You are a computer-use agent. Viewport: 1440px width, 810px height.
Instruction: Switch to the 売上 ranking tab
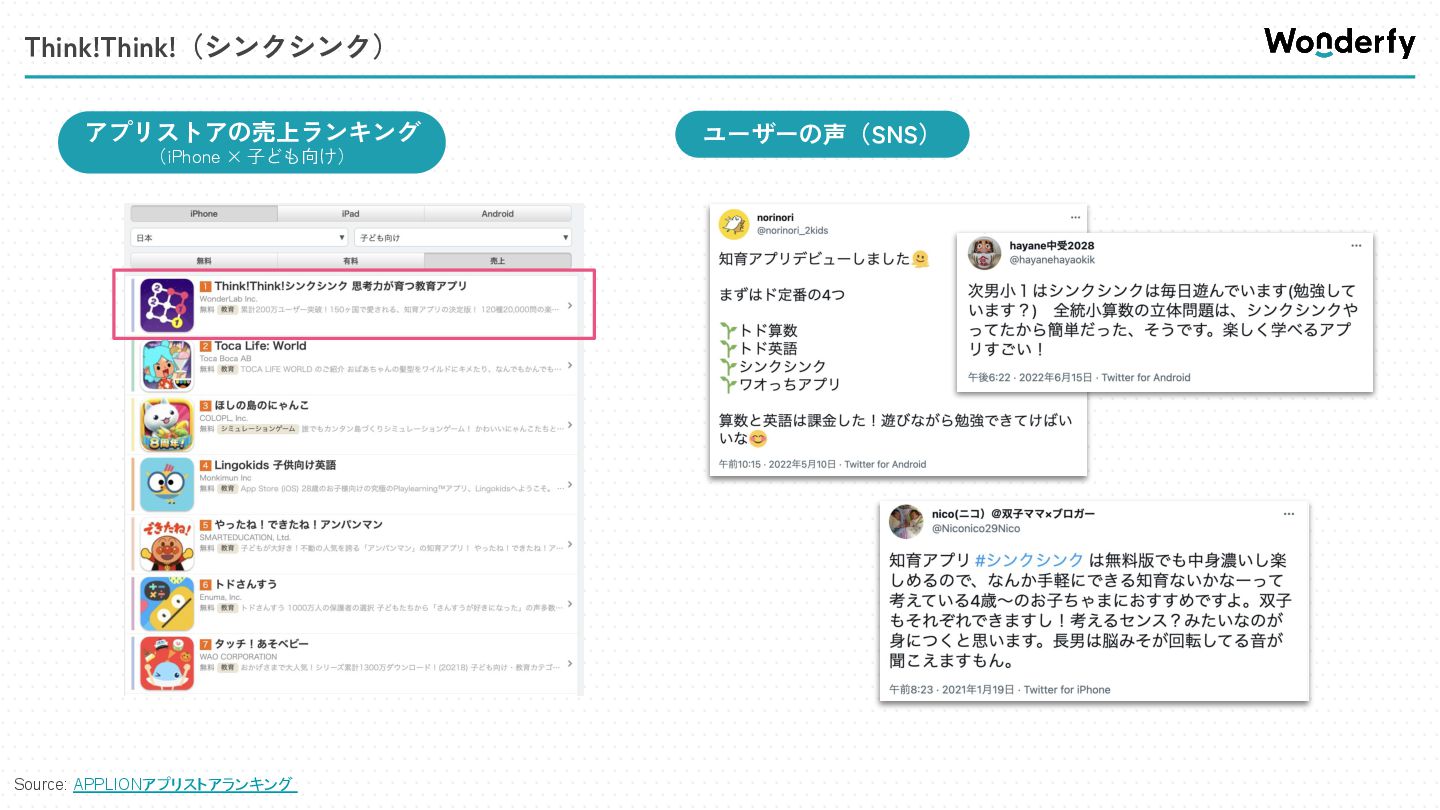point(497,260)
